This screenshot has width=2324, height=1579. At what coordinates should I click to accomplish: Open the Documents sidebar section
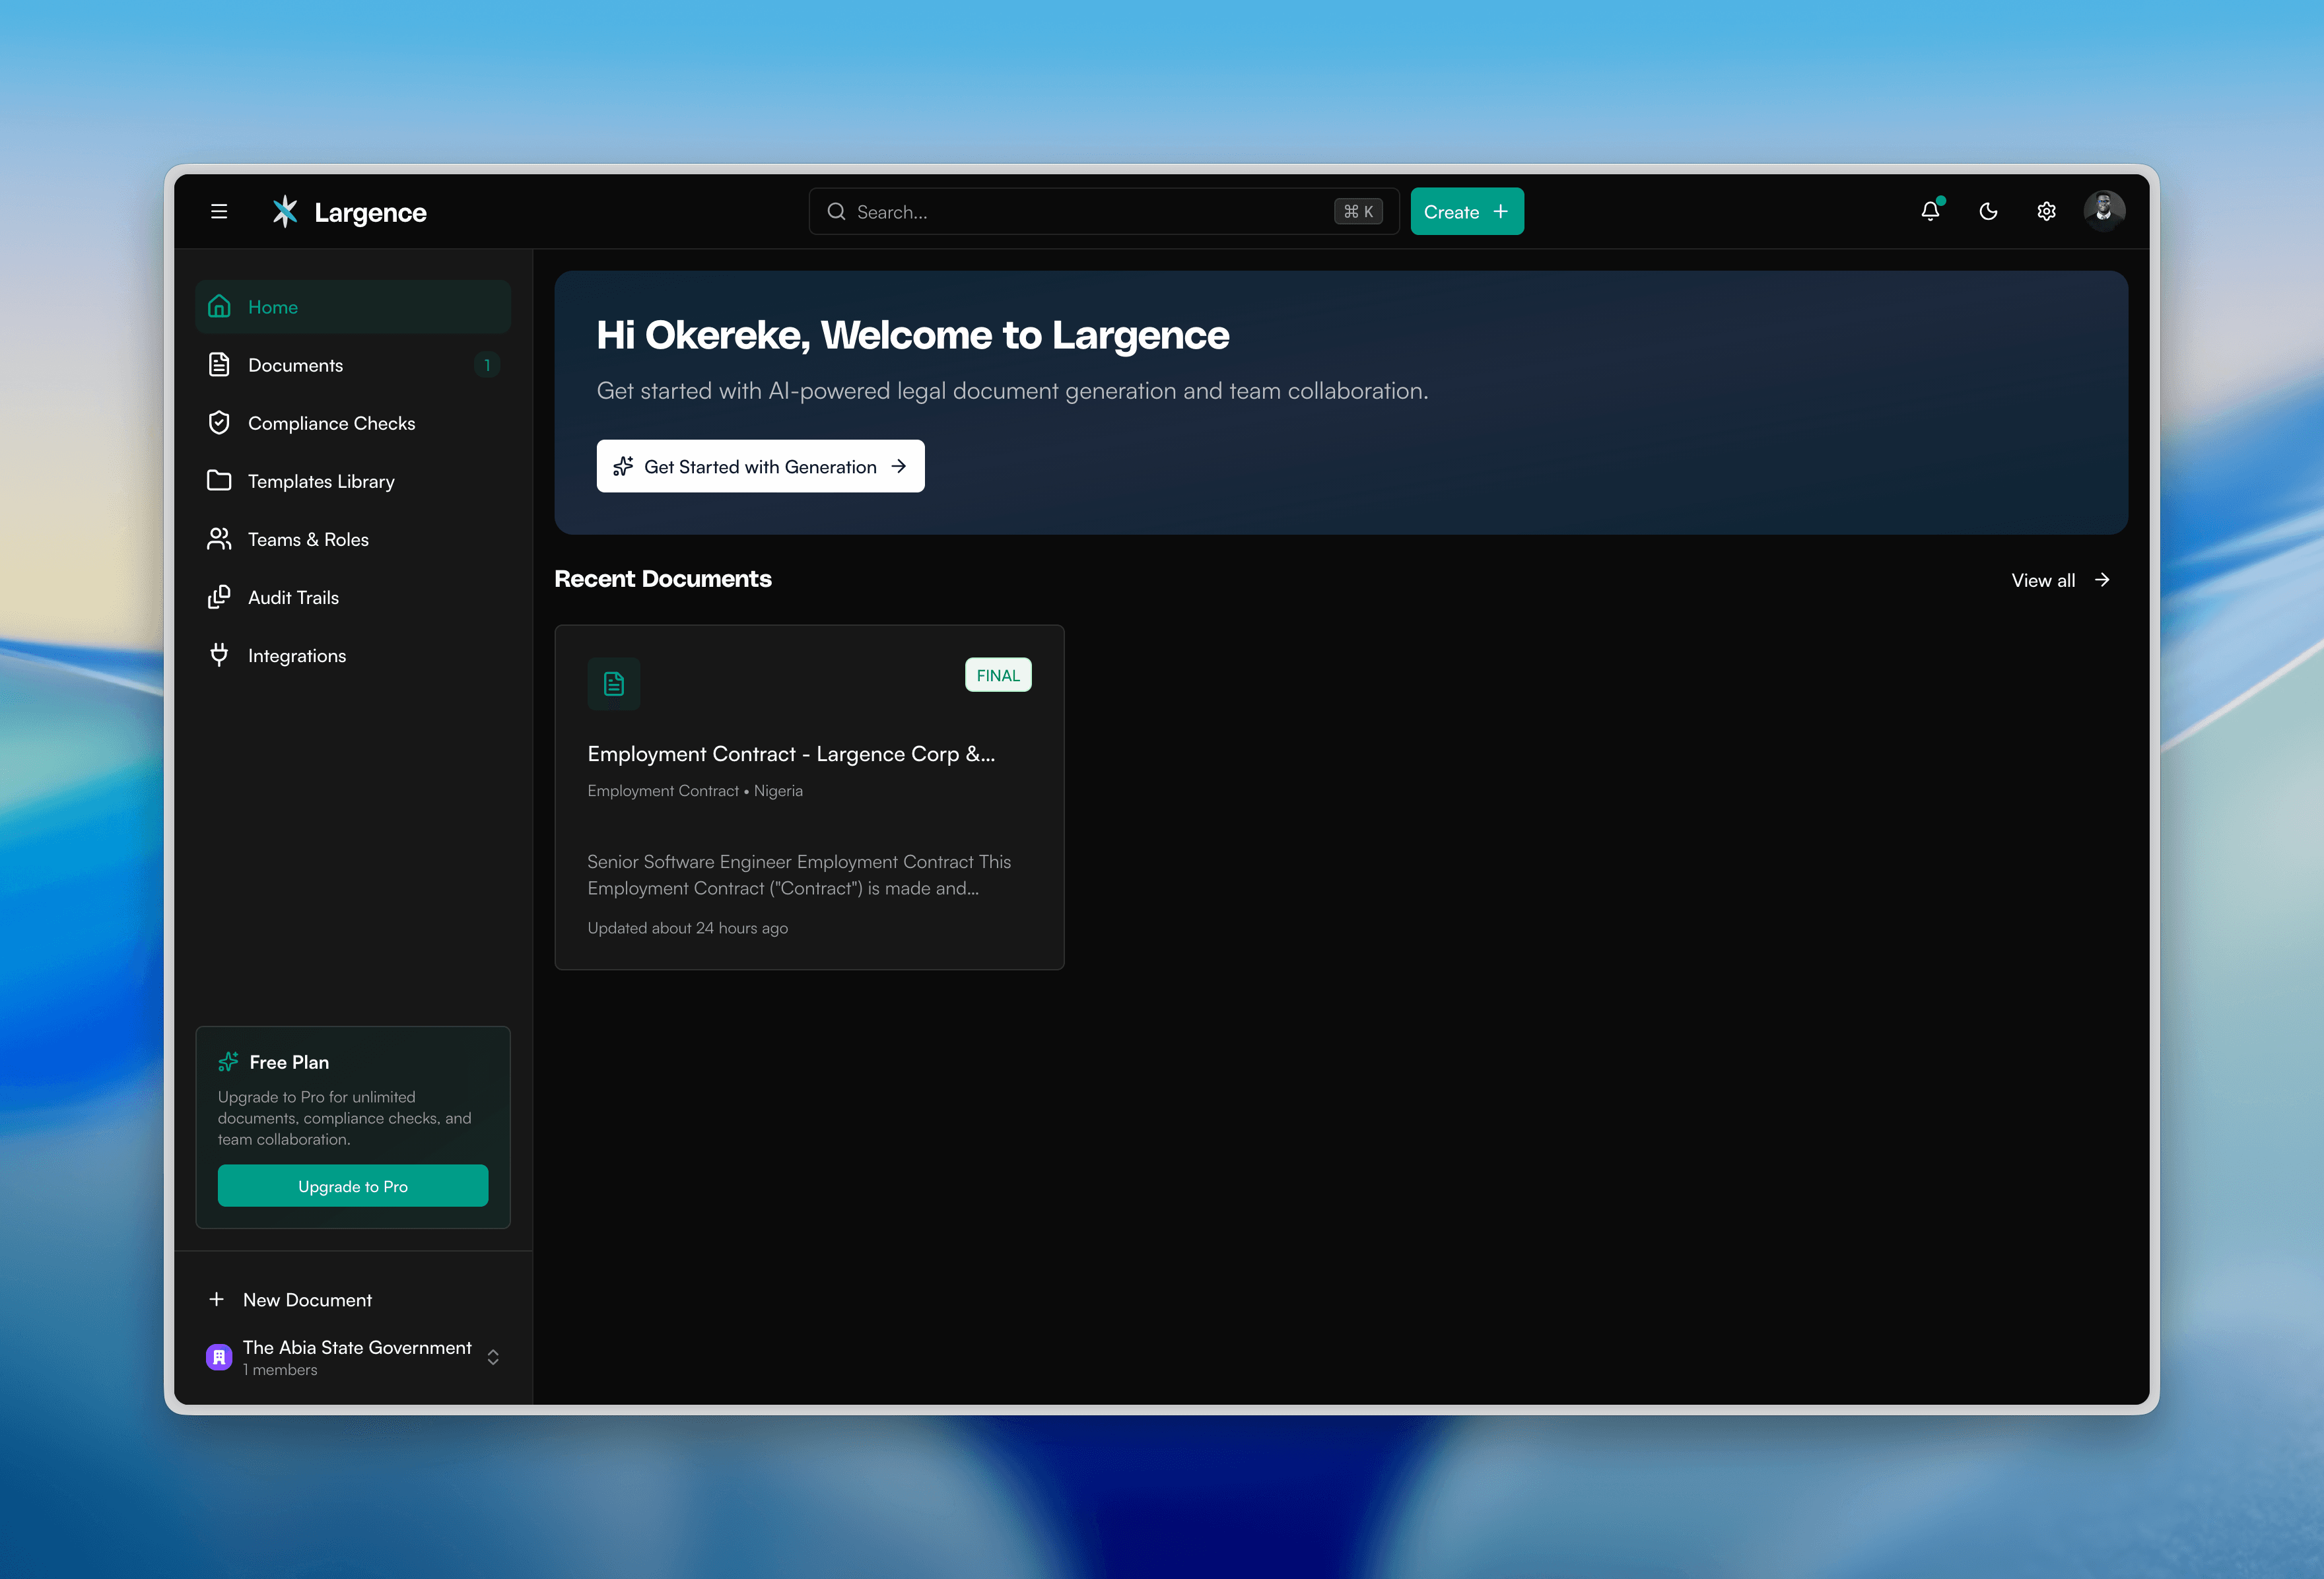(296, 365)
